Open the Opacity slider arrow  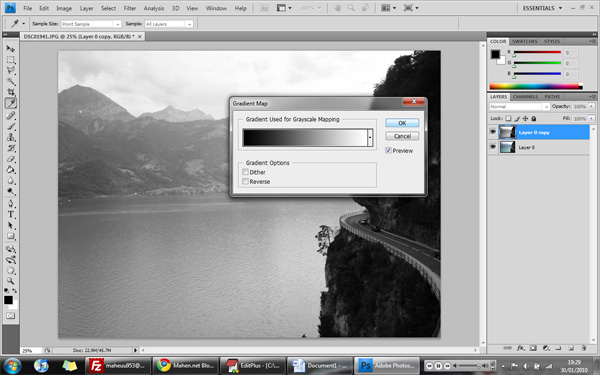592,107
